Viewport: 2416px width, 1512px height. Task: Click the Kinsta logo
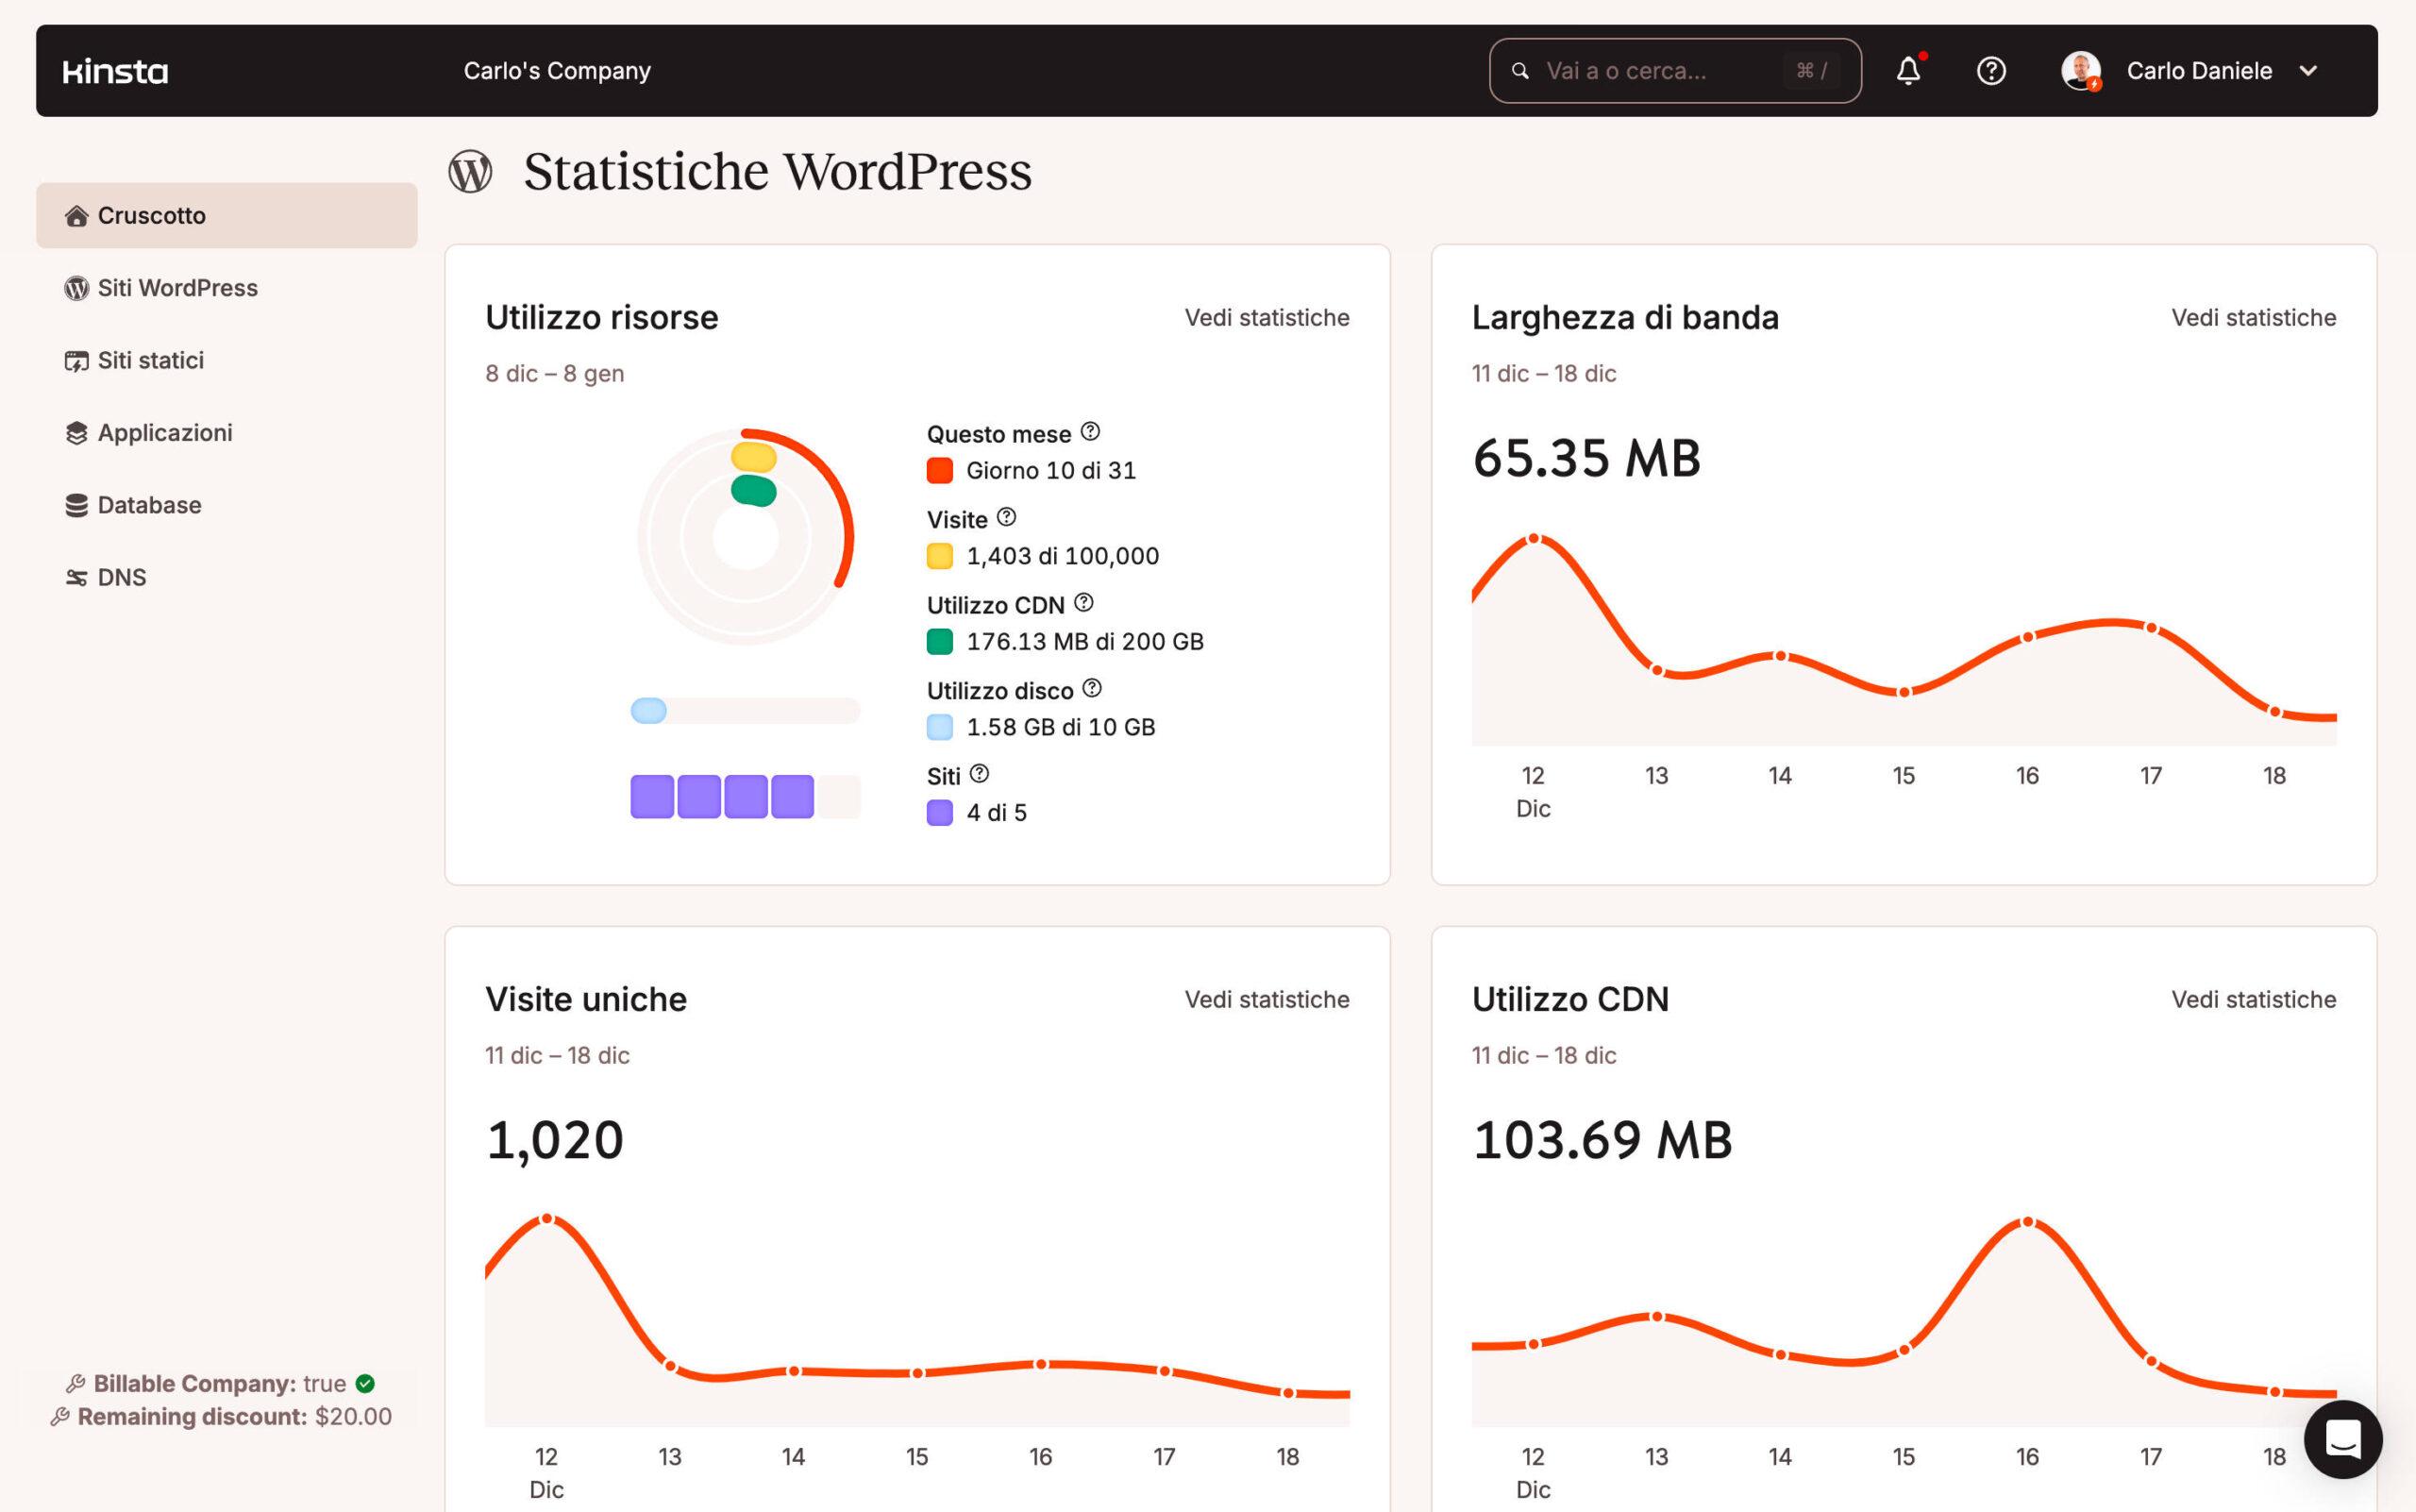(x=115, y=71)
